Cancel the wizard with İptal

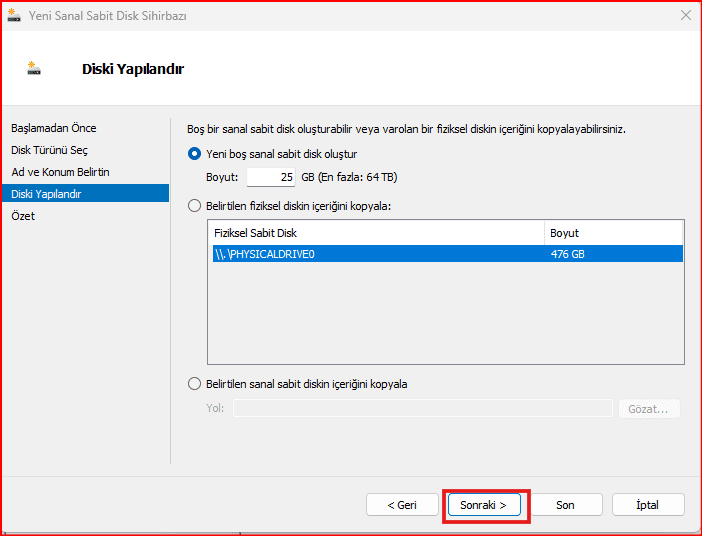point(648,505)
